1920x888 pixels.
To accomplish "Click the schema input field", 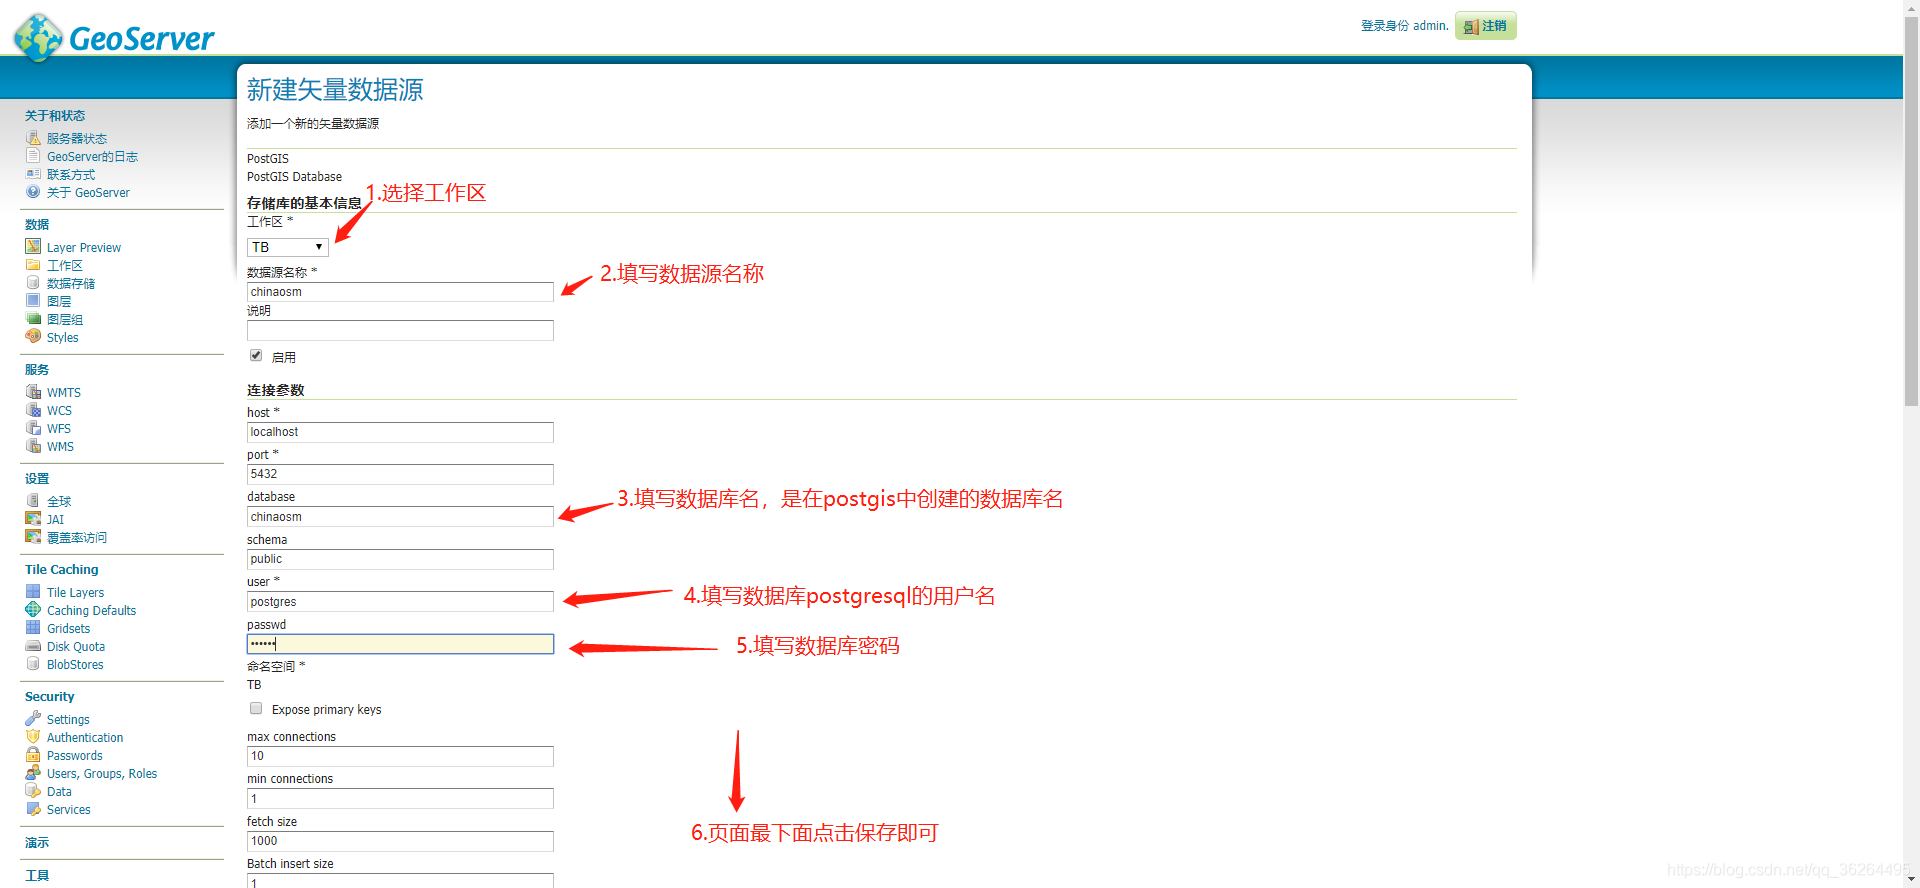I will click(400, 559).
